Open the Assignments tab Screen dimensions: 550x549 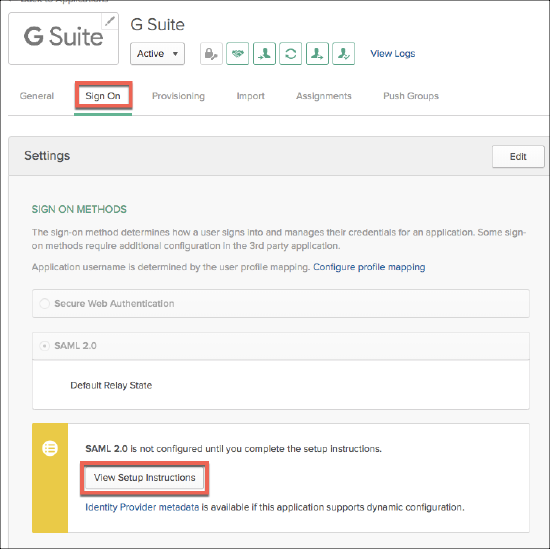[324, 96]
